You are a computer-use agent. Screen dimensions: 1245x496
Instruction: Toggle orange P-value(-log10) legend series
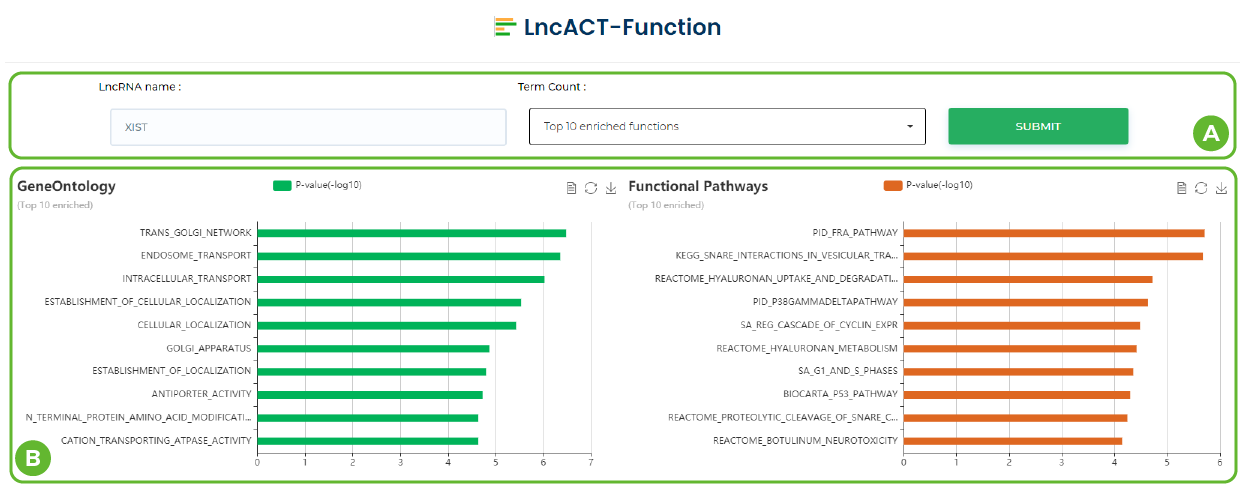[893, 185]
